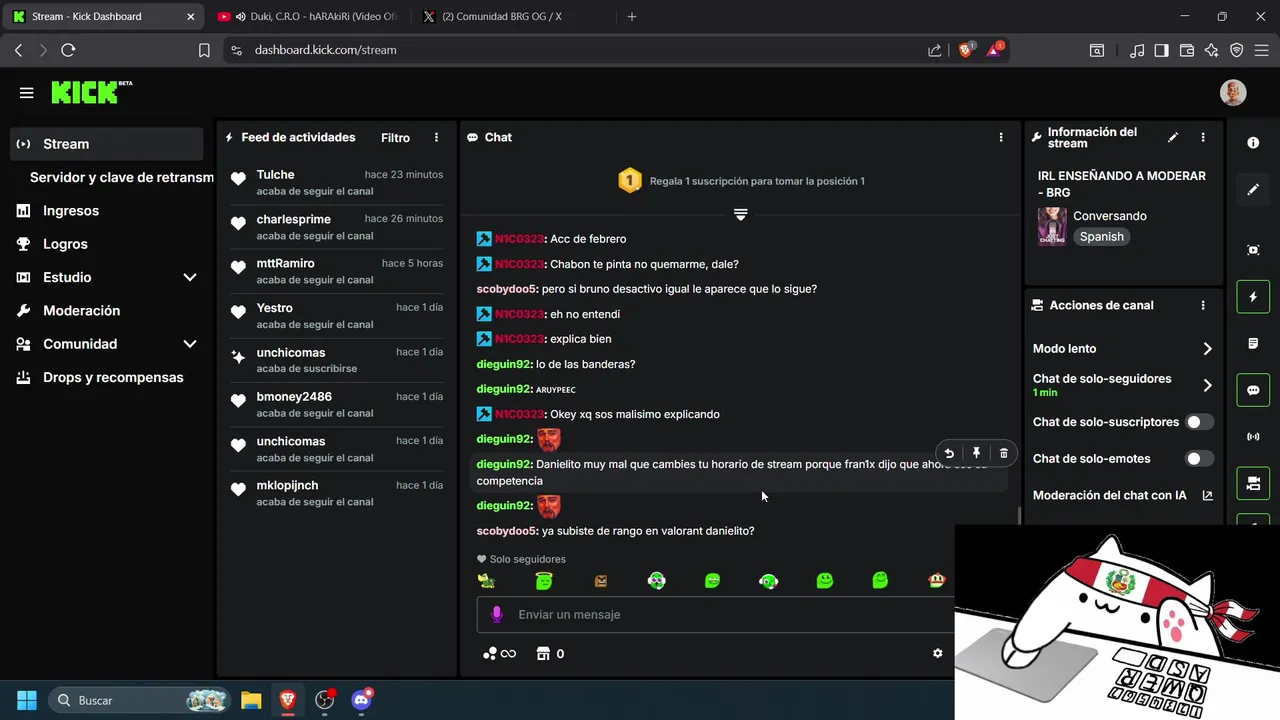This screenshot has height=720, width=1280.
Task: Pin the hovered dieguin92 chat message
Action: (977, 453)
